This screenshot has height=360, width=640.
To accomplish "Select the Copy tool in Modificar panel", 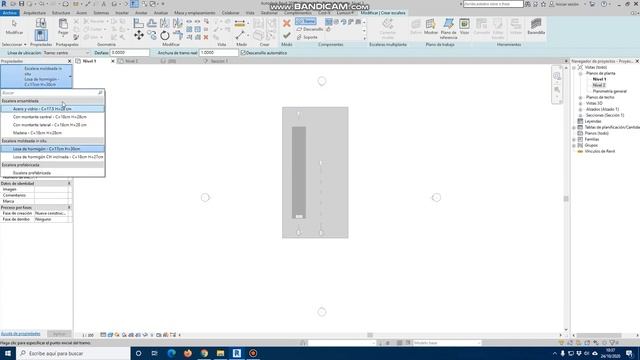I will coord(152,36).
